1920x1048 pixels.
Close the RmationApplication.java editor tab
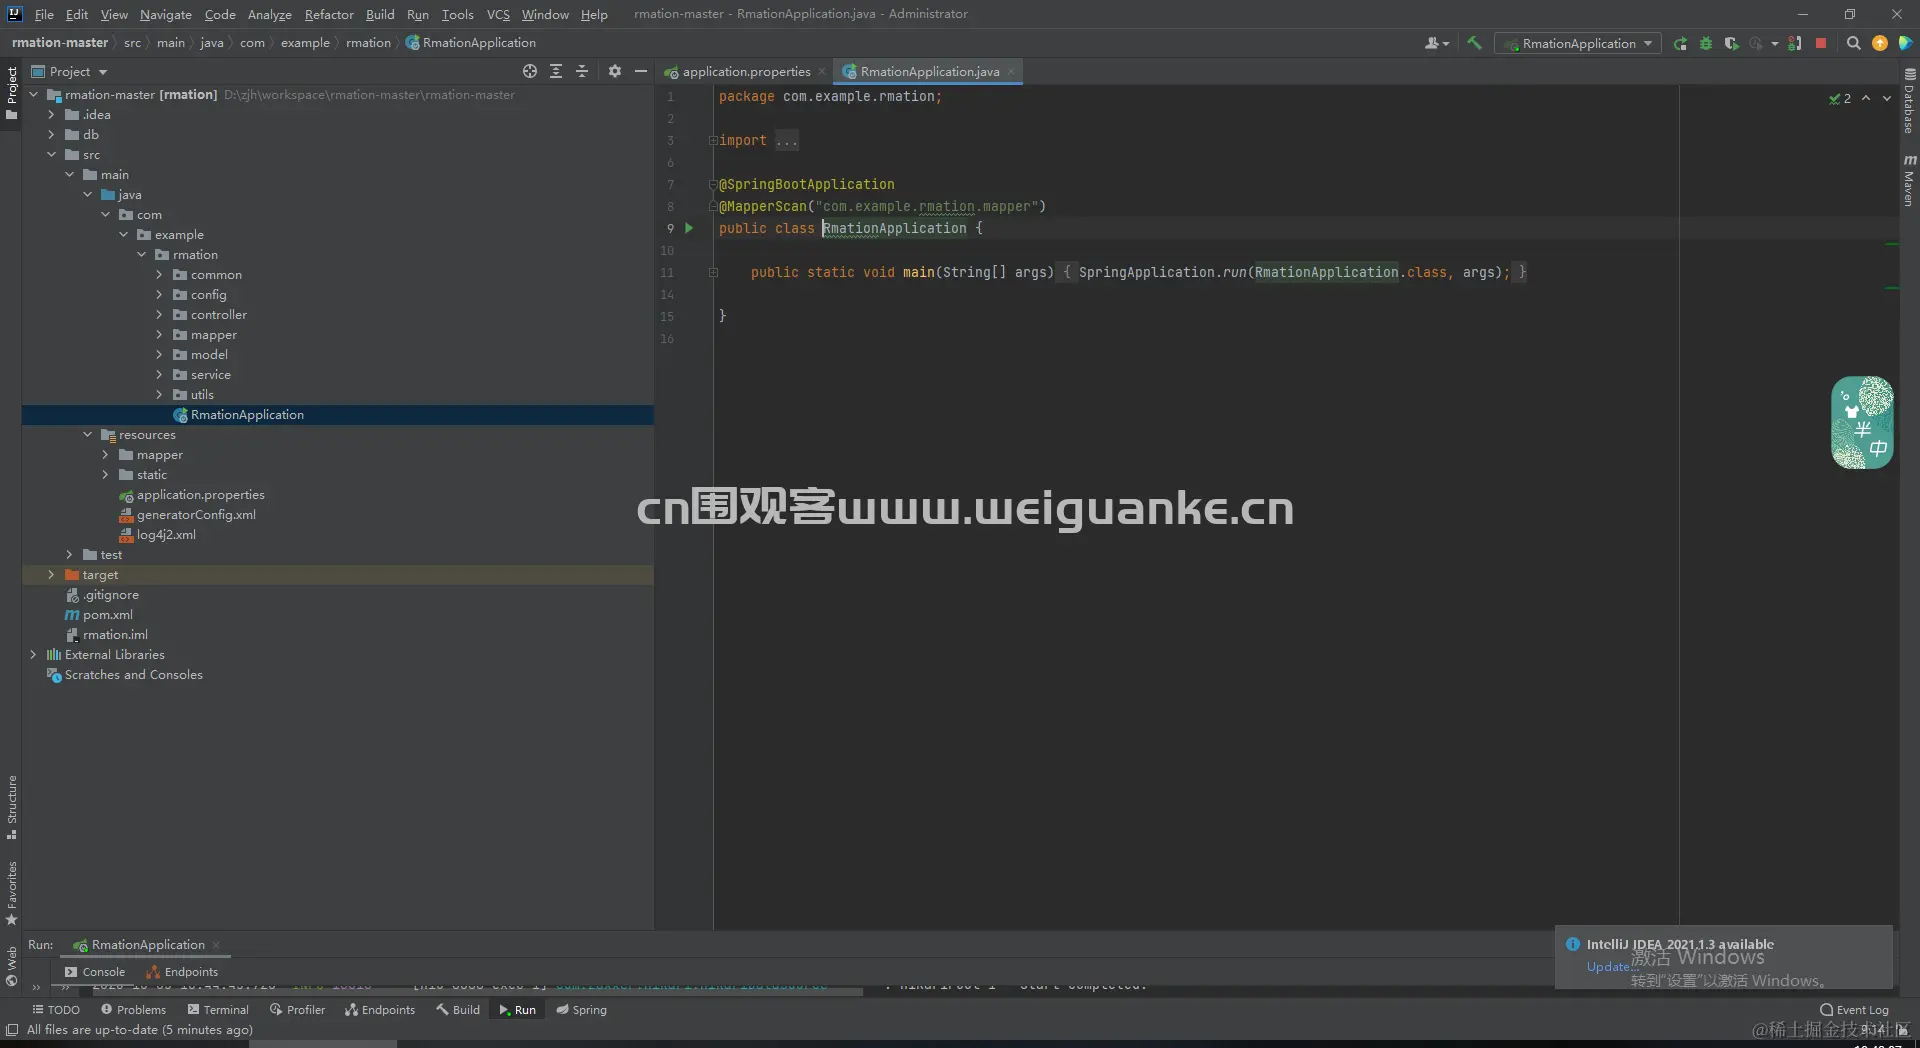tap(1011, 71)
